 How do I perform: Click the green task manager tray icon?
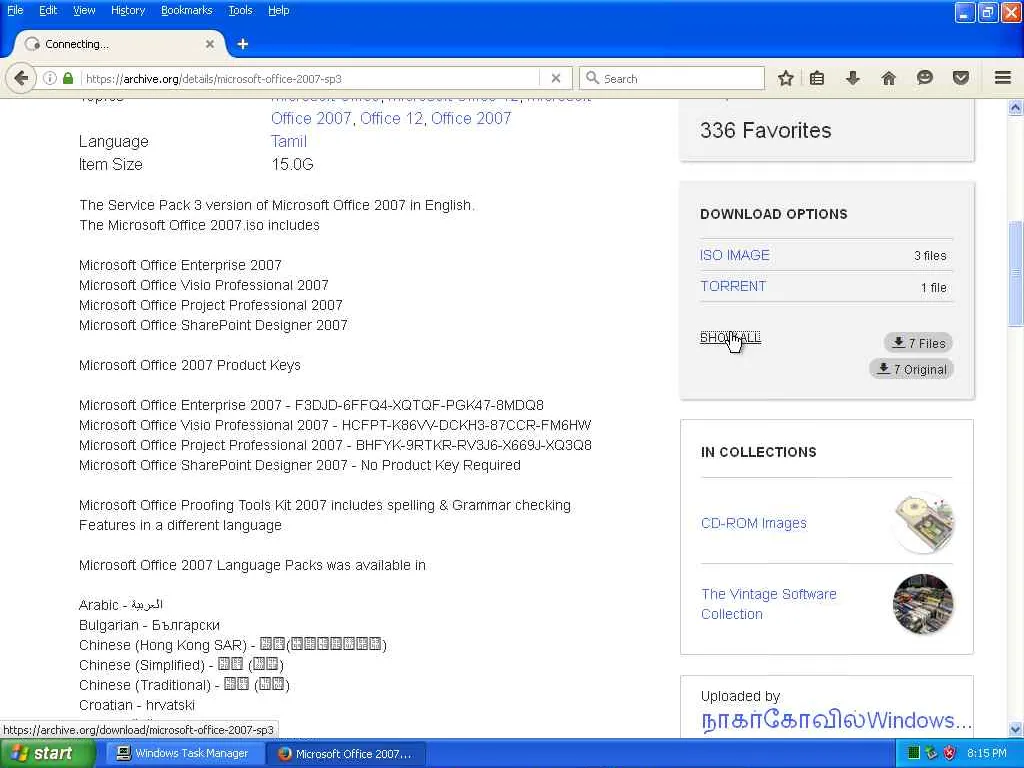914,753
